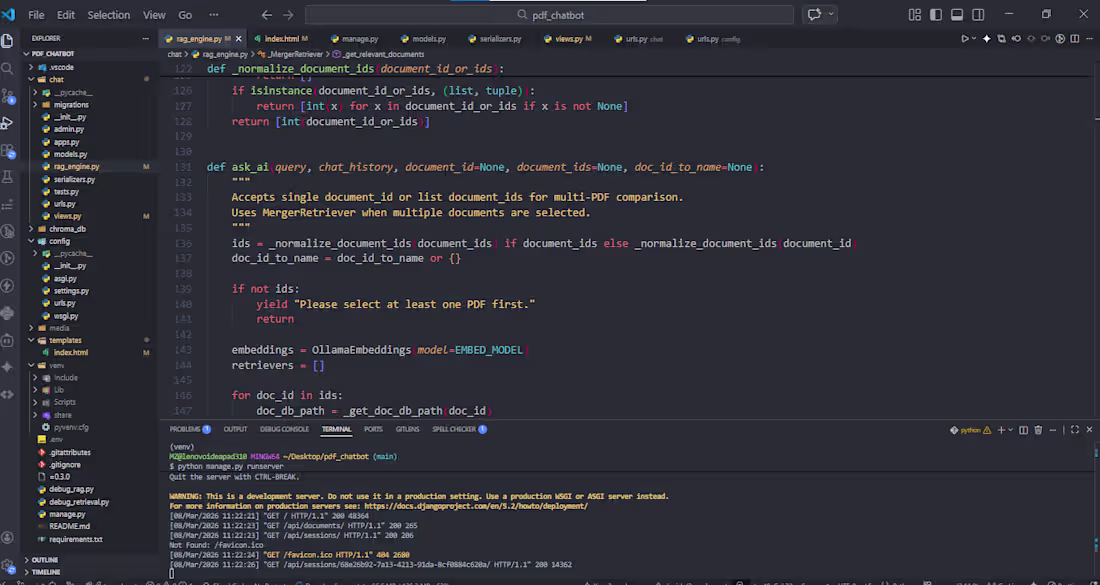The height and width of the screenshot is (585, 1100).
Task: Go forward with the navigation arrow
Action: click(x=288, y=15)
